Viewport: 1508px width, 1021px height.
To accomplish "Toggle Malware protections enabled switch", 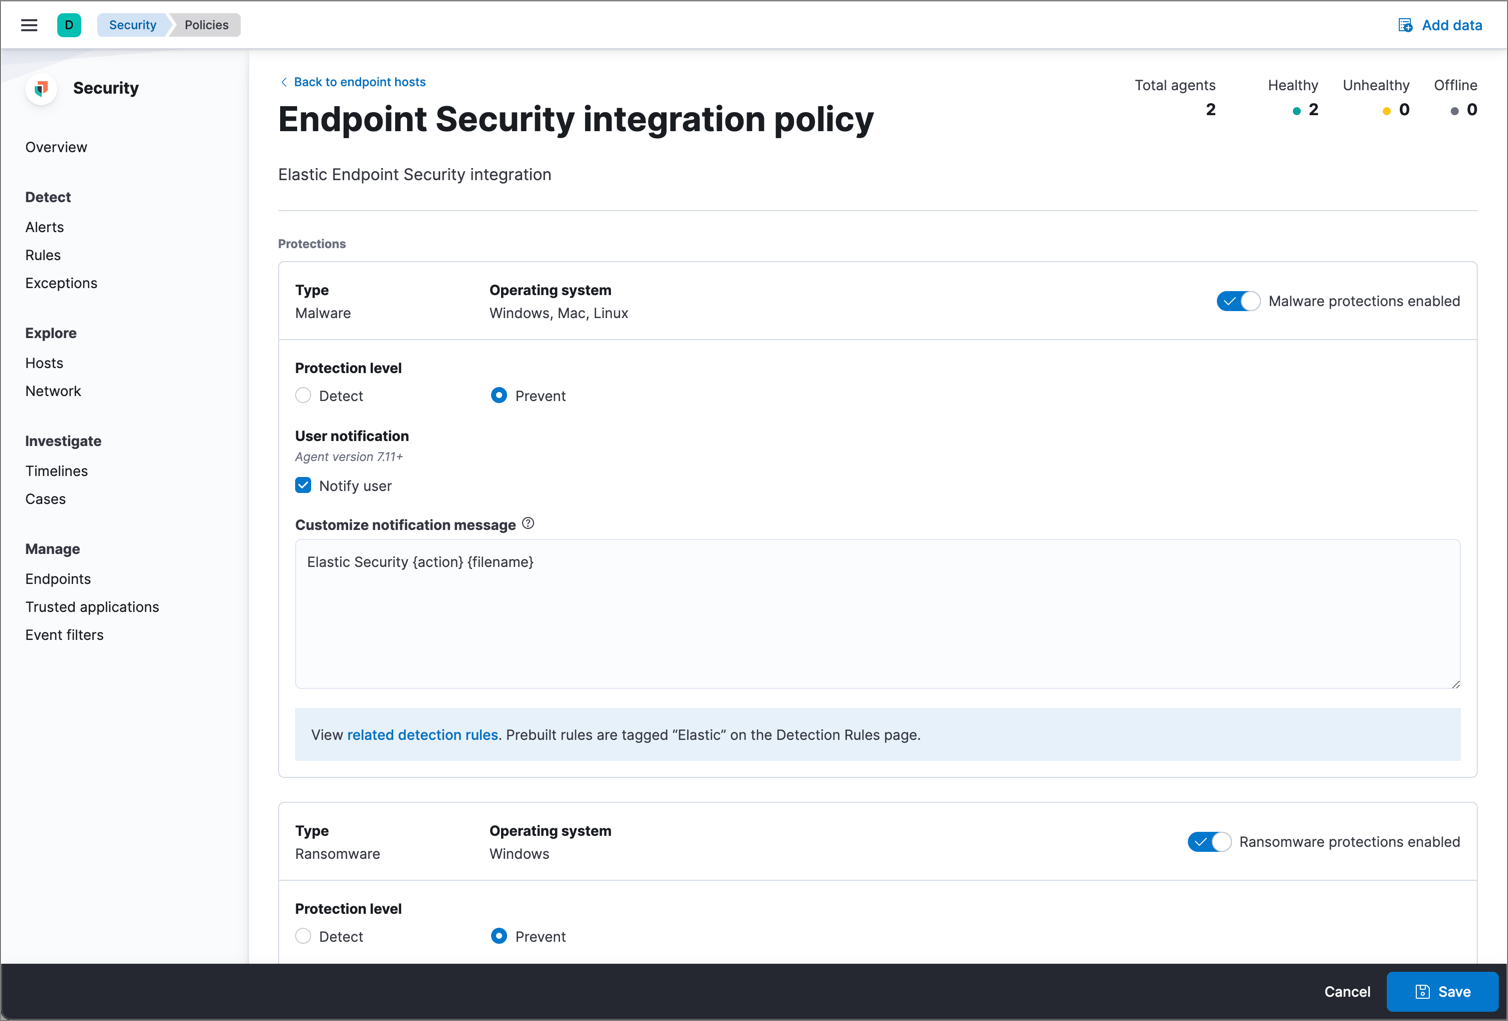I will click(1238, 301).
